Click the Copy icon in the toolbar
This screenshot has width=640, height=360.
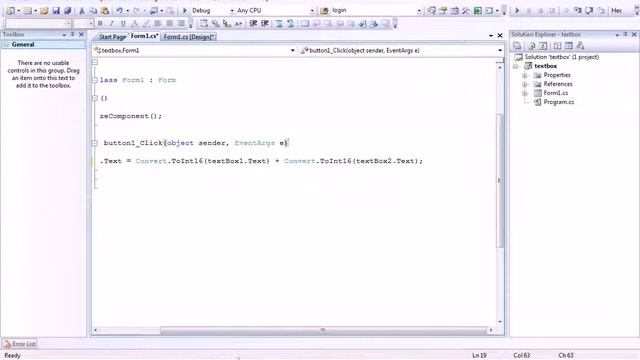[x=93, y=11]
